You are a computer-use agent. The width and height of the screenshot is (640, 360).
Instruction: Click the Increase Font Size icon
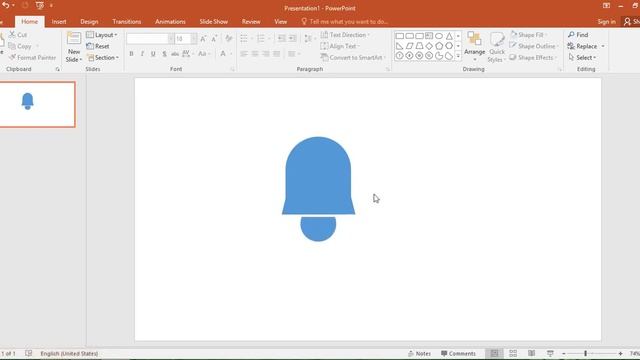(203, 39)
